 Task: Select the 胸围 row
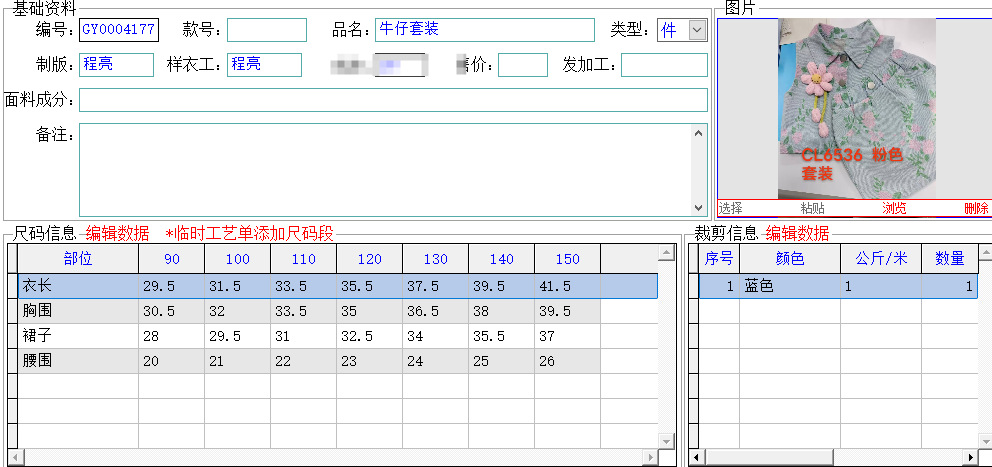click(309, 311)
